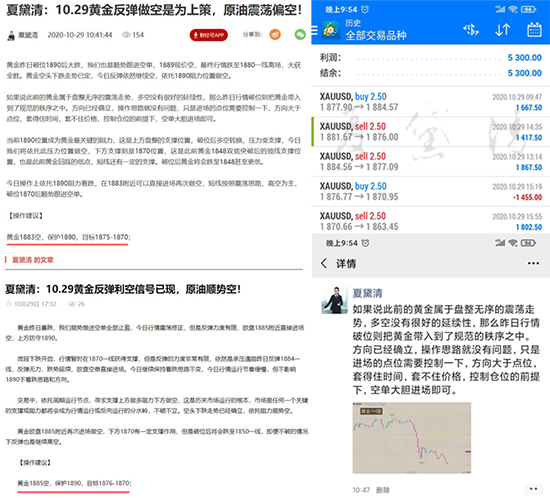Tap the sort arrows icon
This screenshot has width=550, height=498.
[x=502, y=30]
